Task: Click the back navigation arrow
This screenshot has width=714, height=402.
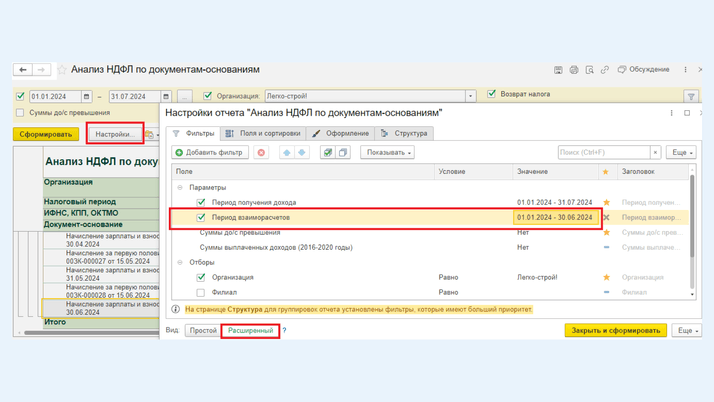Action: tap(22, 70)
